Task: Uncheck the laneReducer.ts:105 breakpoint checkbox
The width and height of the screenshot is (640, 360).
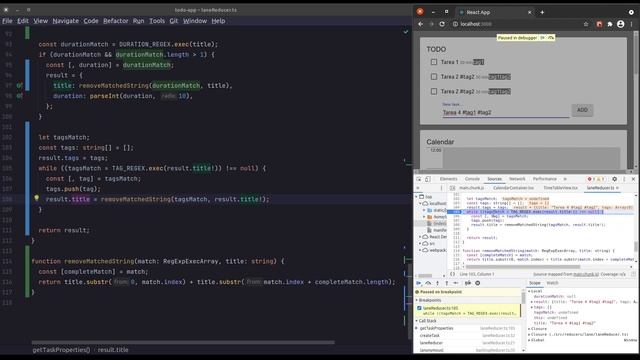Action: click(x=419, y=308)
